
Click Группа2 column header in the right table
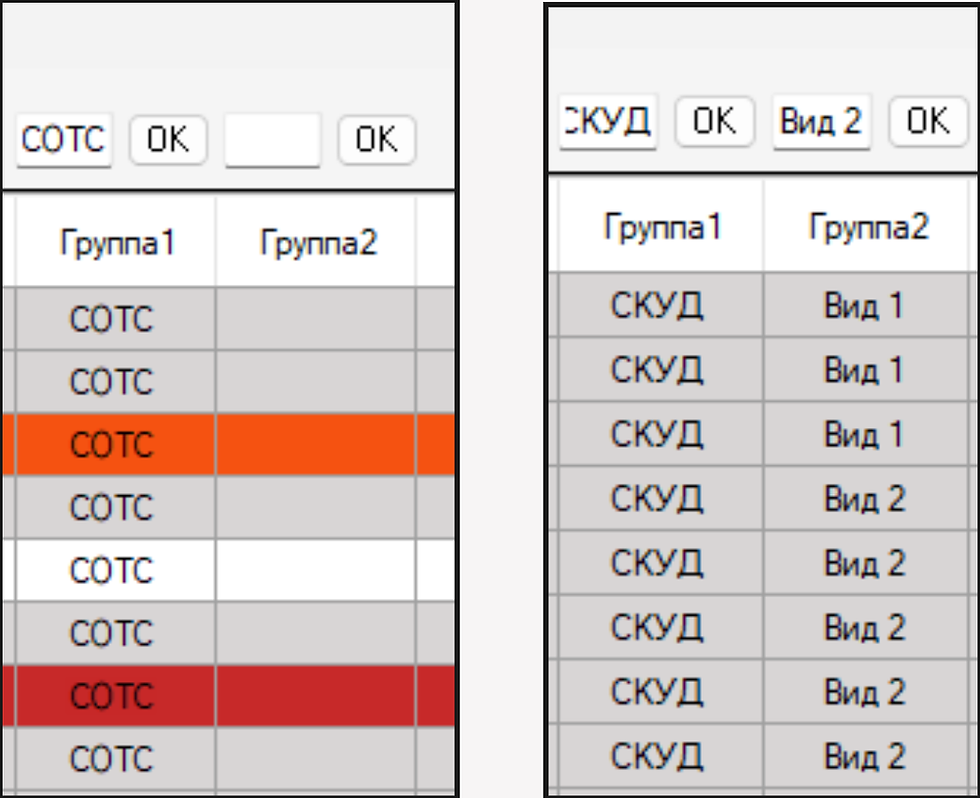point(868,228)
